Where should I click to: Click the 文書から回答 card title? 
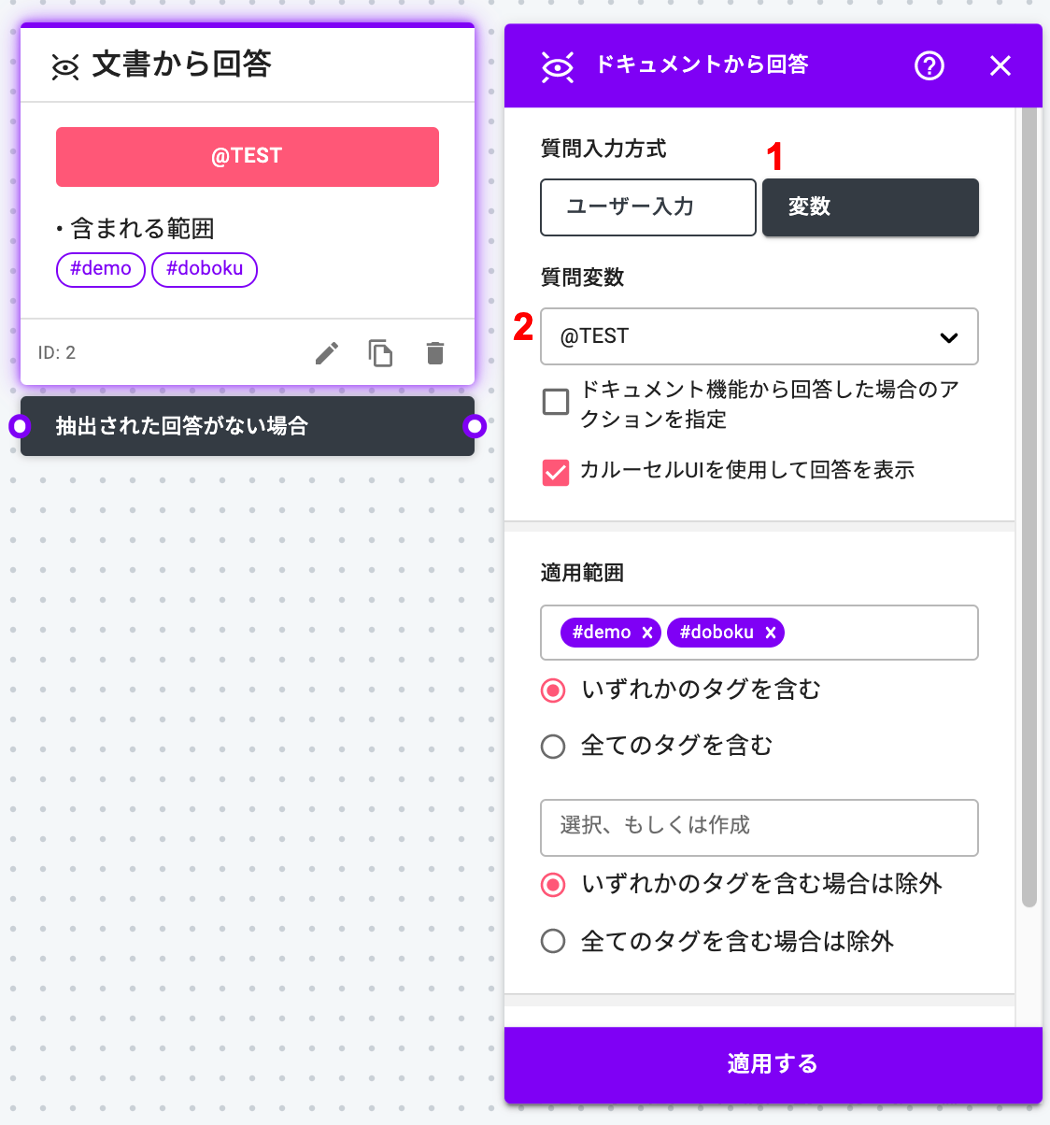pyautogui.click(x=182, y=65)
